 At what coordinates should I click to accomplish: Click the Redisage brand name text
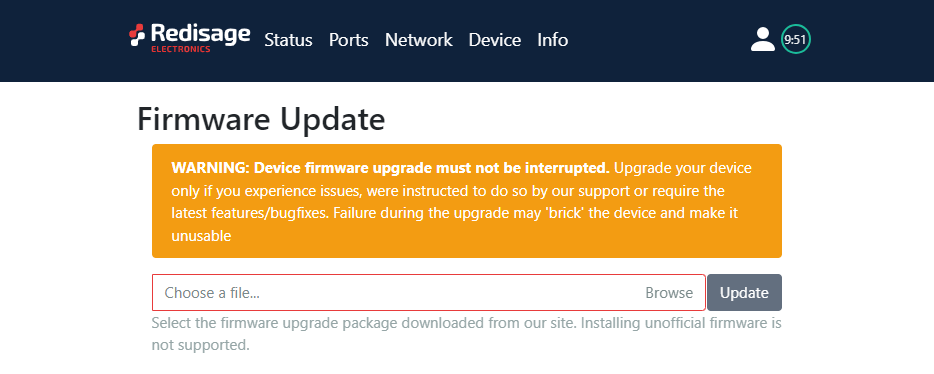coord(200,33)
